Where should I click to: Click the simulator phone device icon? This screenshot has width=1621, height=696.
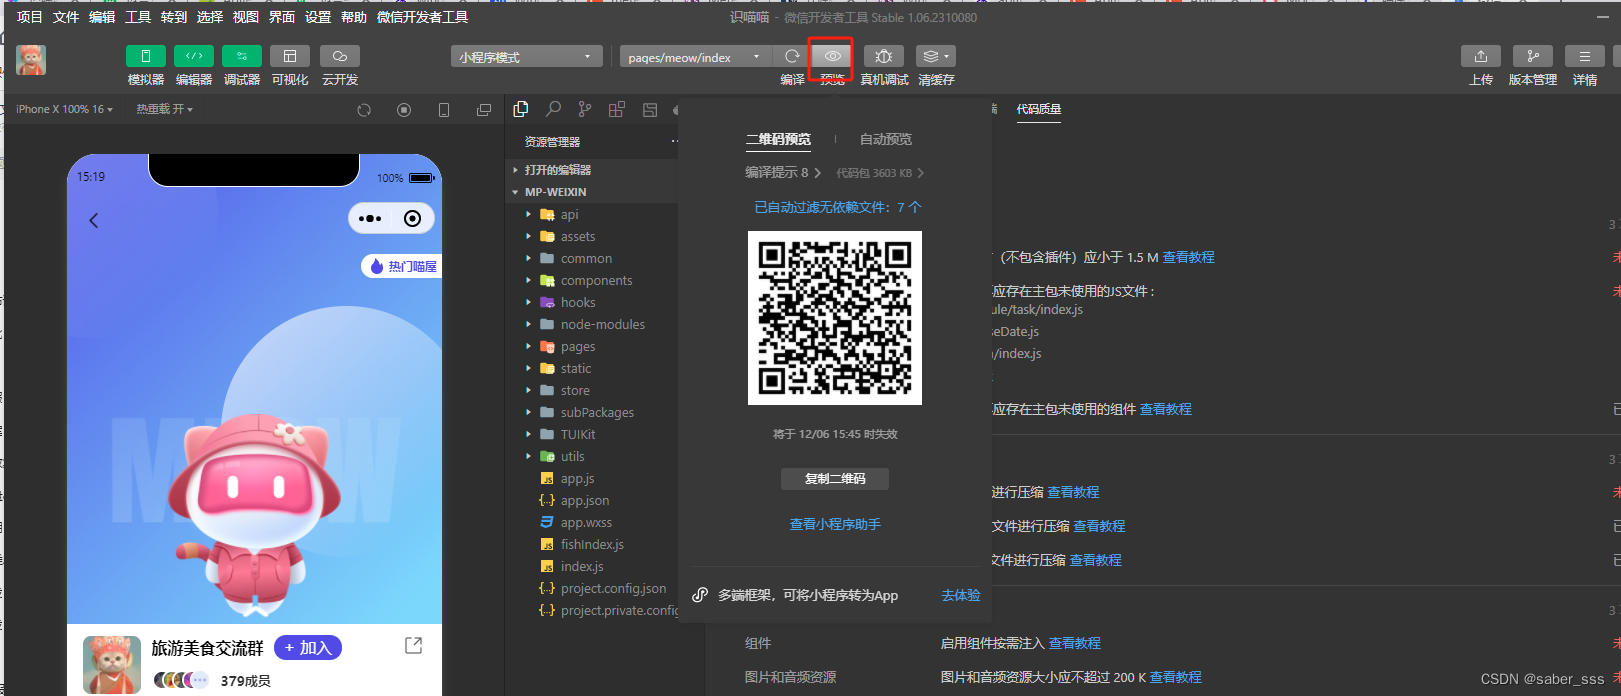click(x=444, y=110)
